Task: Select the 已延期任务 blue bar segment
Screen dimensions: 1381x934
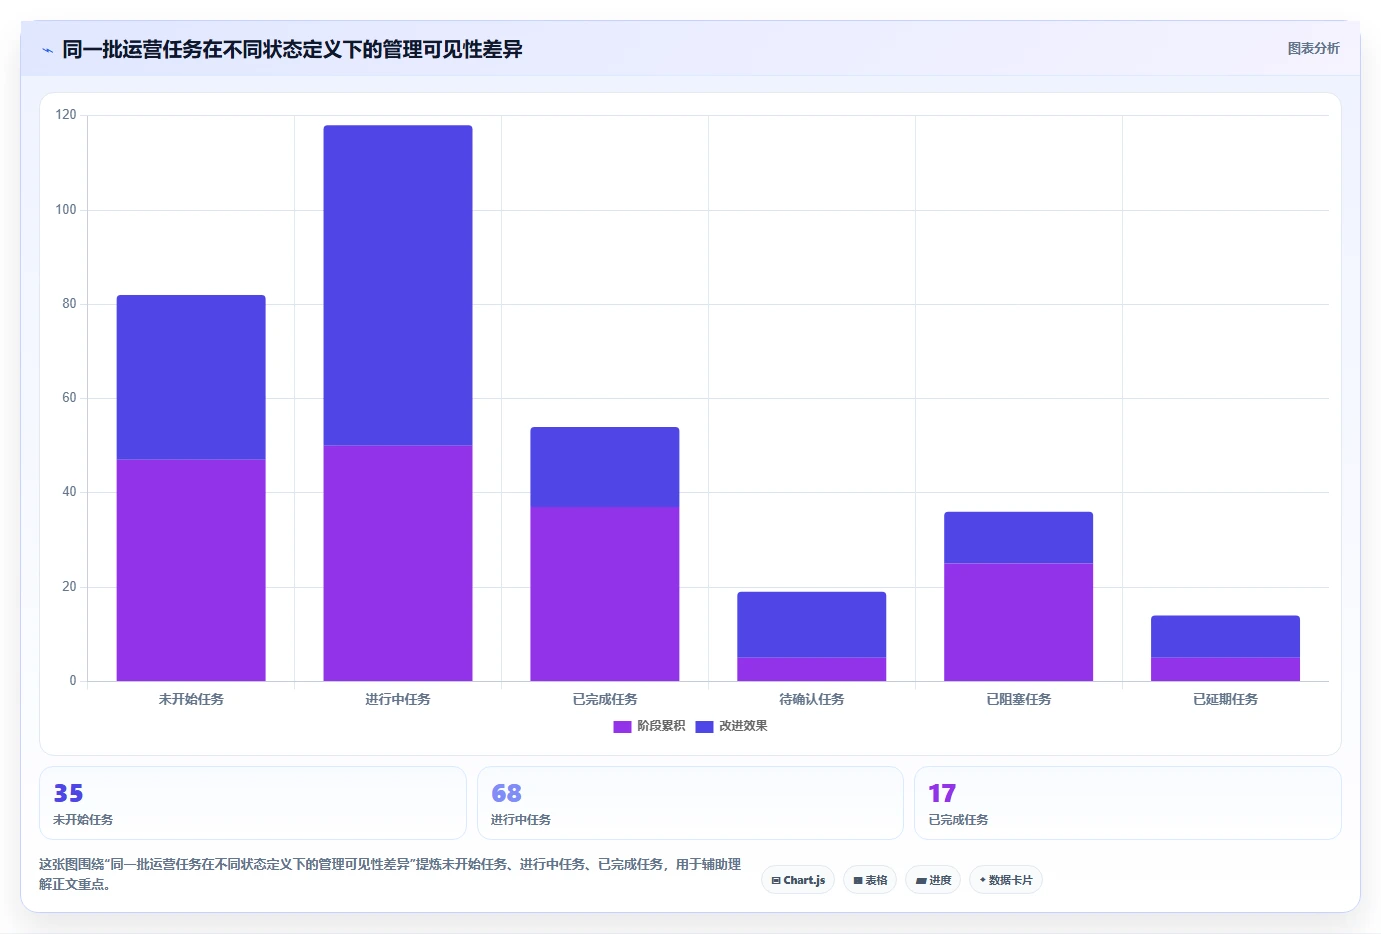Action: pos(1226,636)
